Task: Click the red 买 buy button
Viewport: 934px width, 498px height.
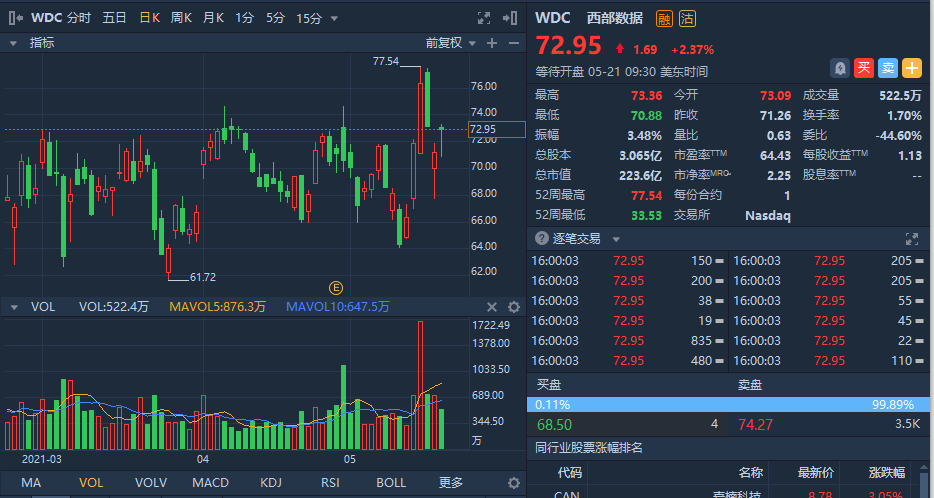Action: [x=864, y=68]
